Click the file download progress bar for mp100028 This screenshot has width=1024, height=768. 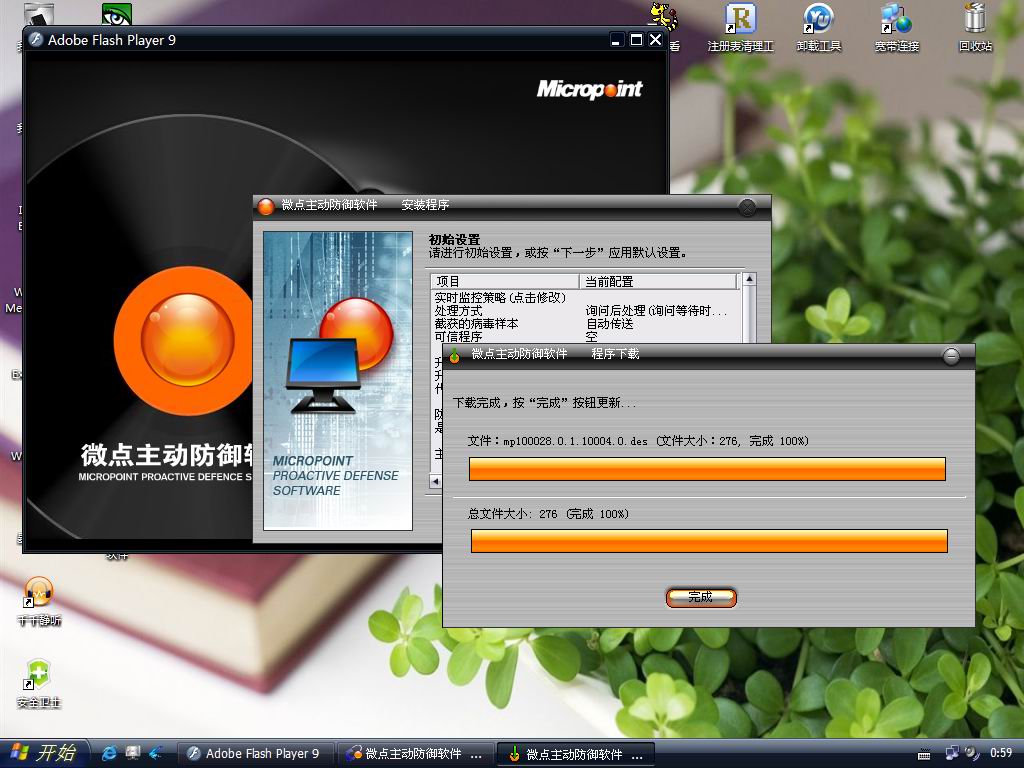707,469
